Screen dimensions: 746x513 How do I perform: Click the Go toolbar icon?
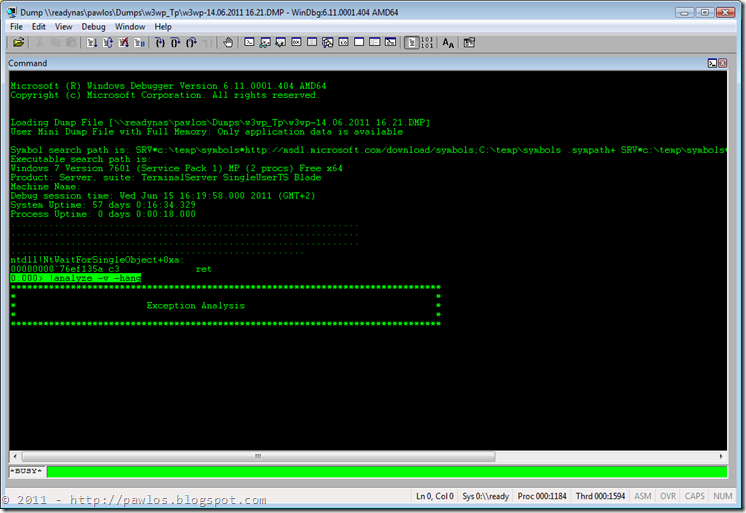[x=92, y=43]
